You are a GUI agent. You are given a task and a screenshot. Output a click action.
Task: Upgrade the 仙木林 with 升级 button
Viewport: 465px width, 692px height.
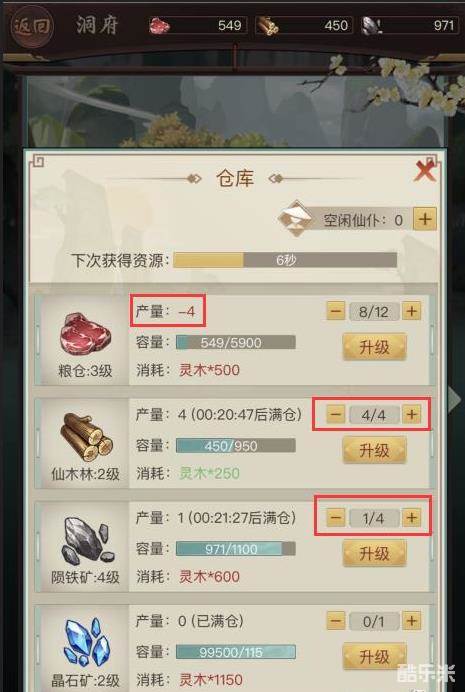pos(374,451)
